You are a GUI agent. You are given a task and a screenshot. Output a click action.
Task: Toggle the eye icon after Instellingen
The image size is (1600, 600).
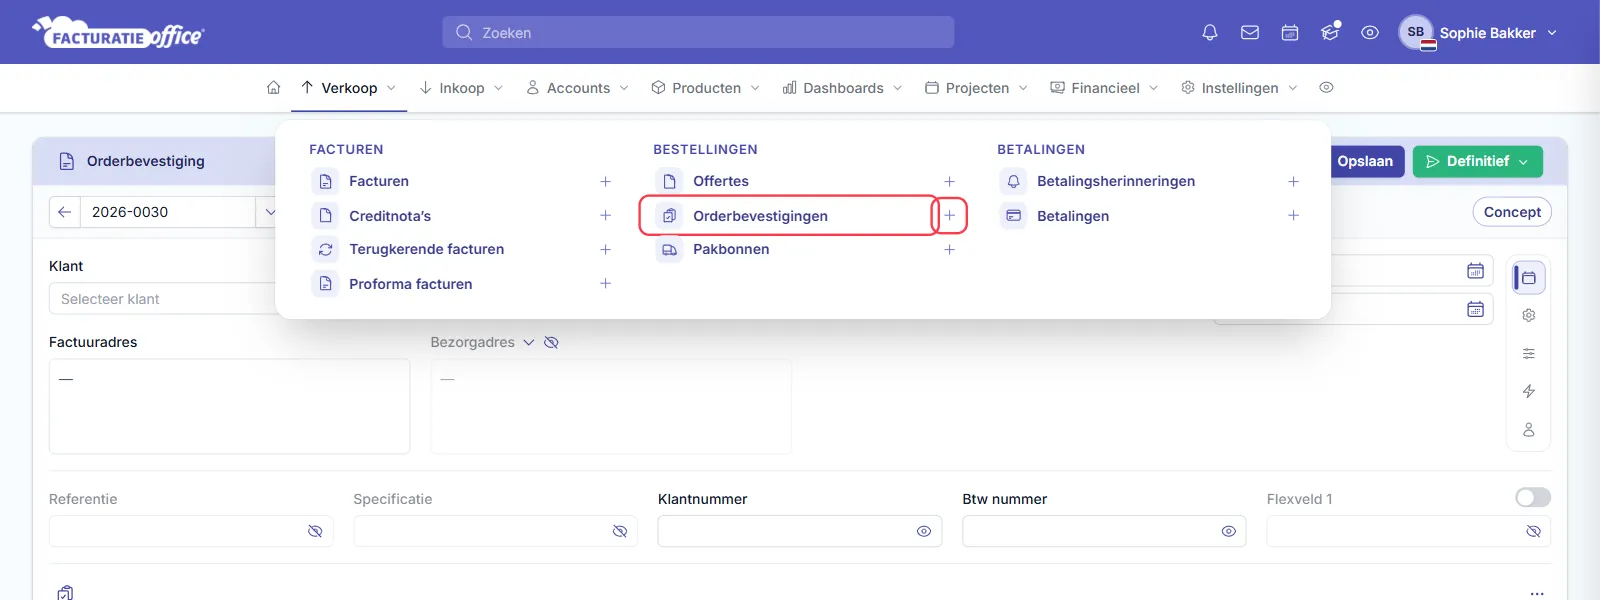pos(1326,88)
